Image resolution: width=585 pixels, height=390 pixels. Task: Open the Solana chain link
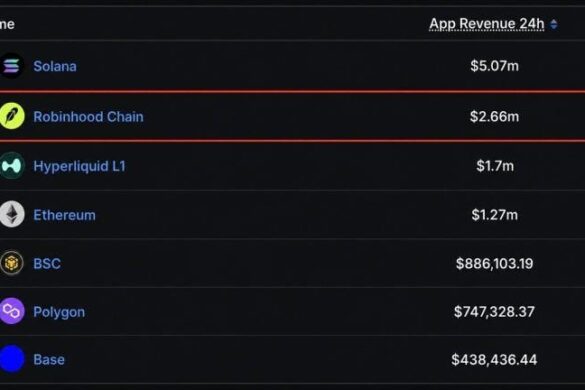point(55,66)
